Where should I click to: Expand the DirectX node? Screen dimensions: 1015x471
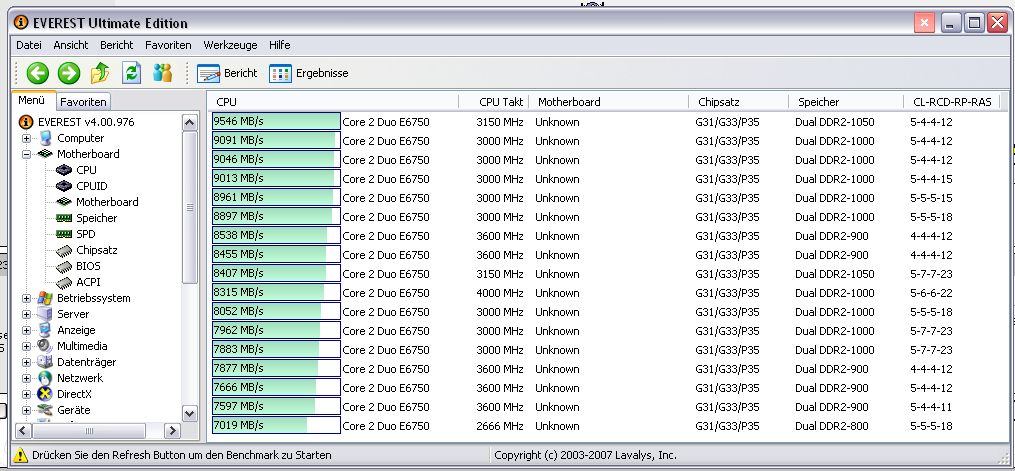tap(27, 394)
